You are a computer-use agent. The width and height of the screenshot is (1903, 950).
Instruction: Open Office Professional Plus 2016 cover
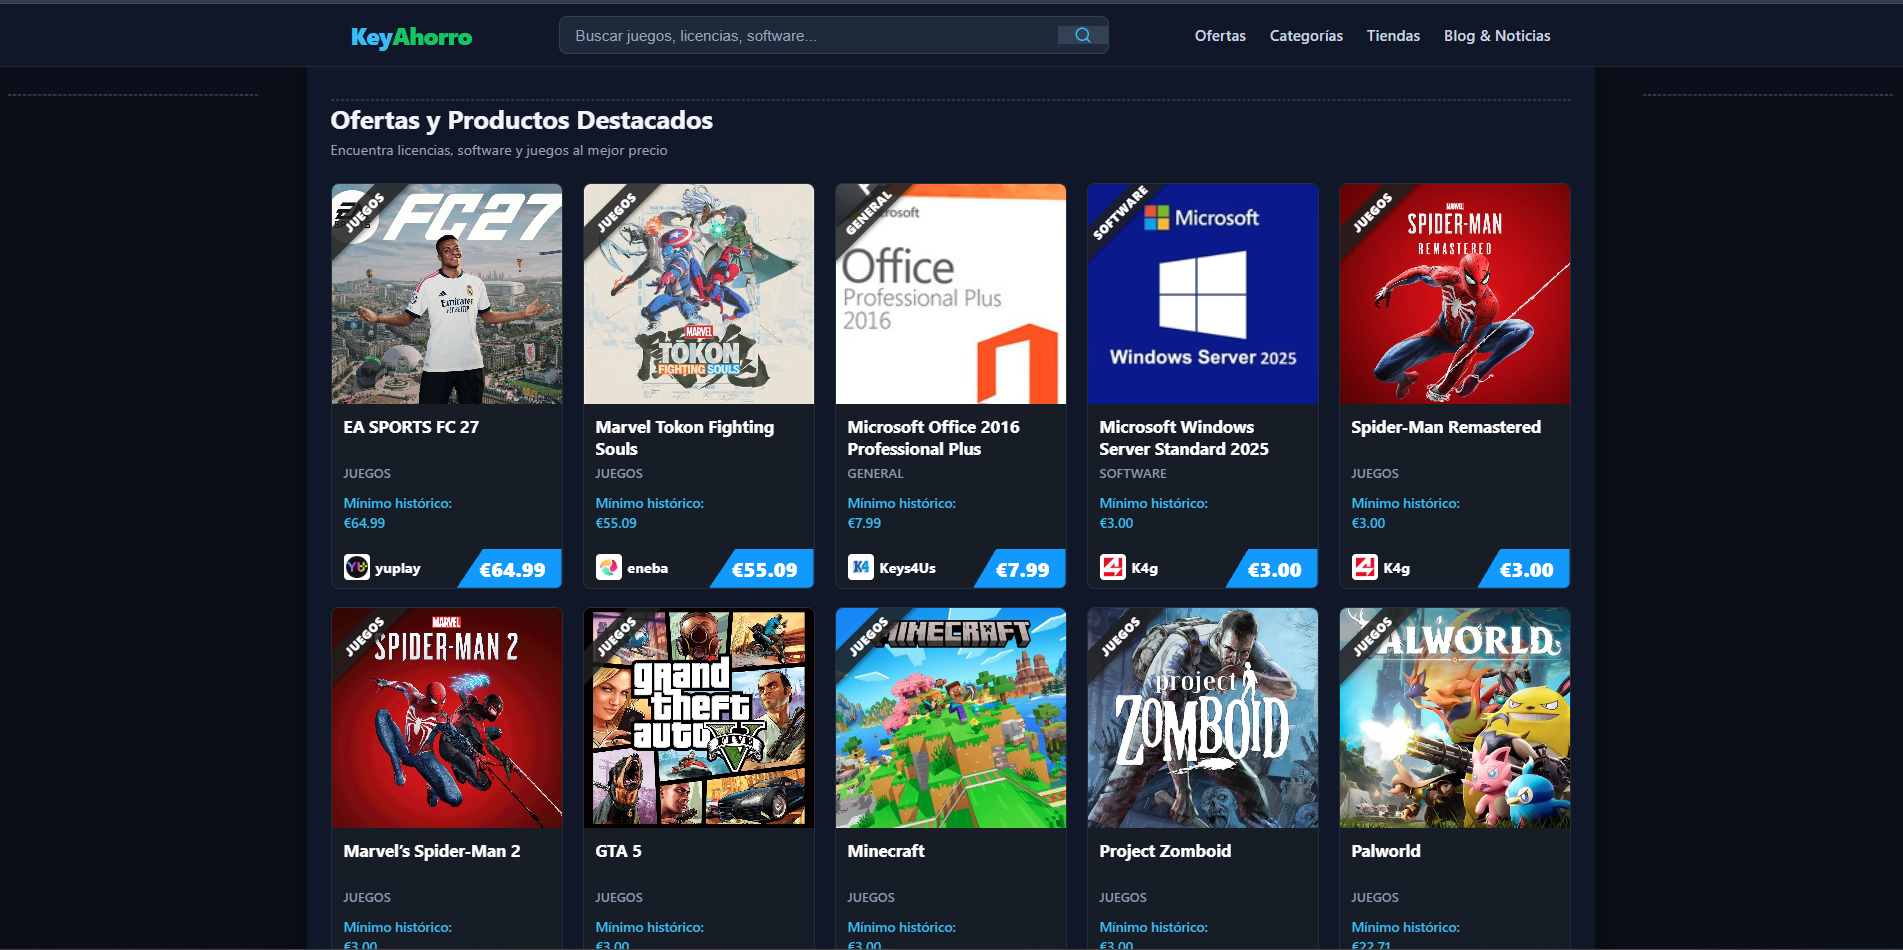[951, 294]
